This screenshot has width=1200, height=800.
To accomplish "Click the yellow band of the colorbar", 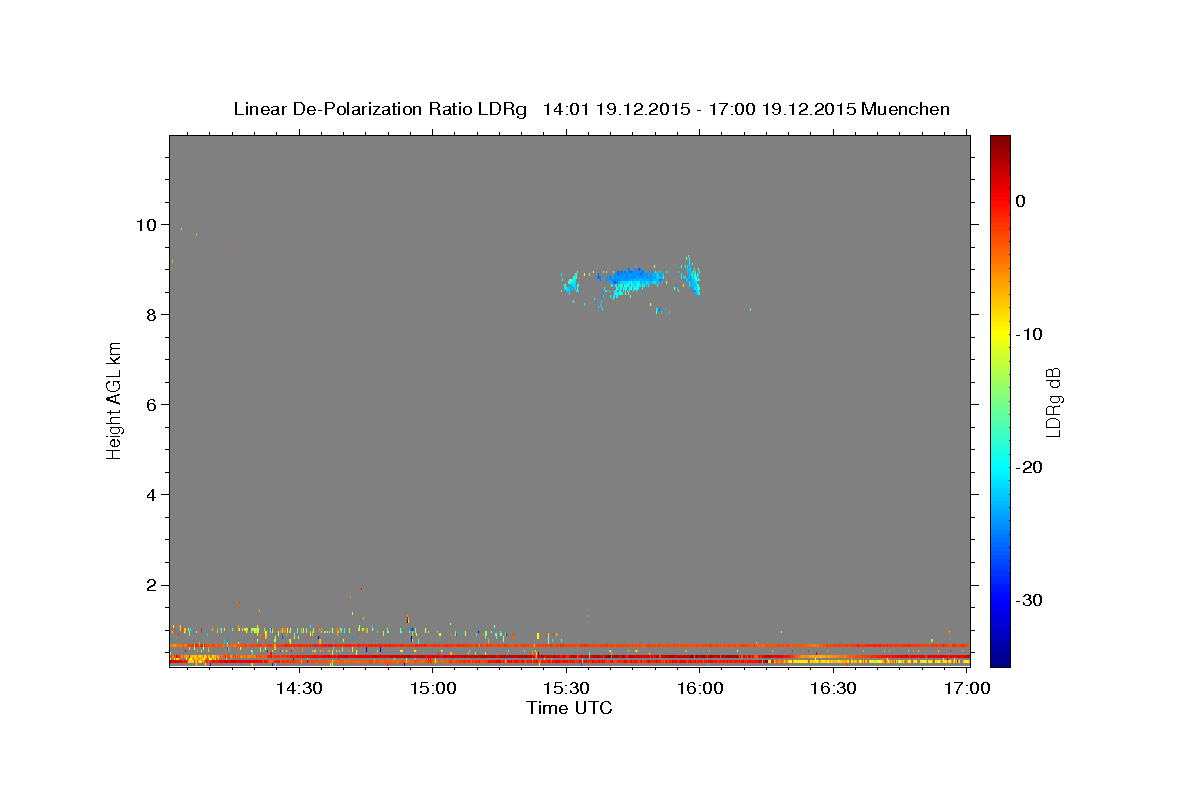I will 1000,334.
